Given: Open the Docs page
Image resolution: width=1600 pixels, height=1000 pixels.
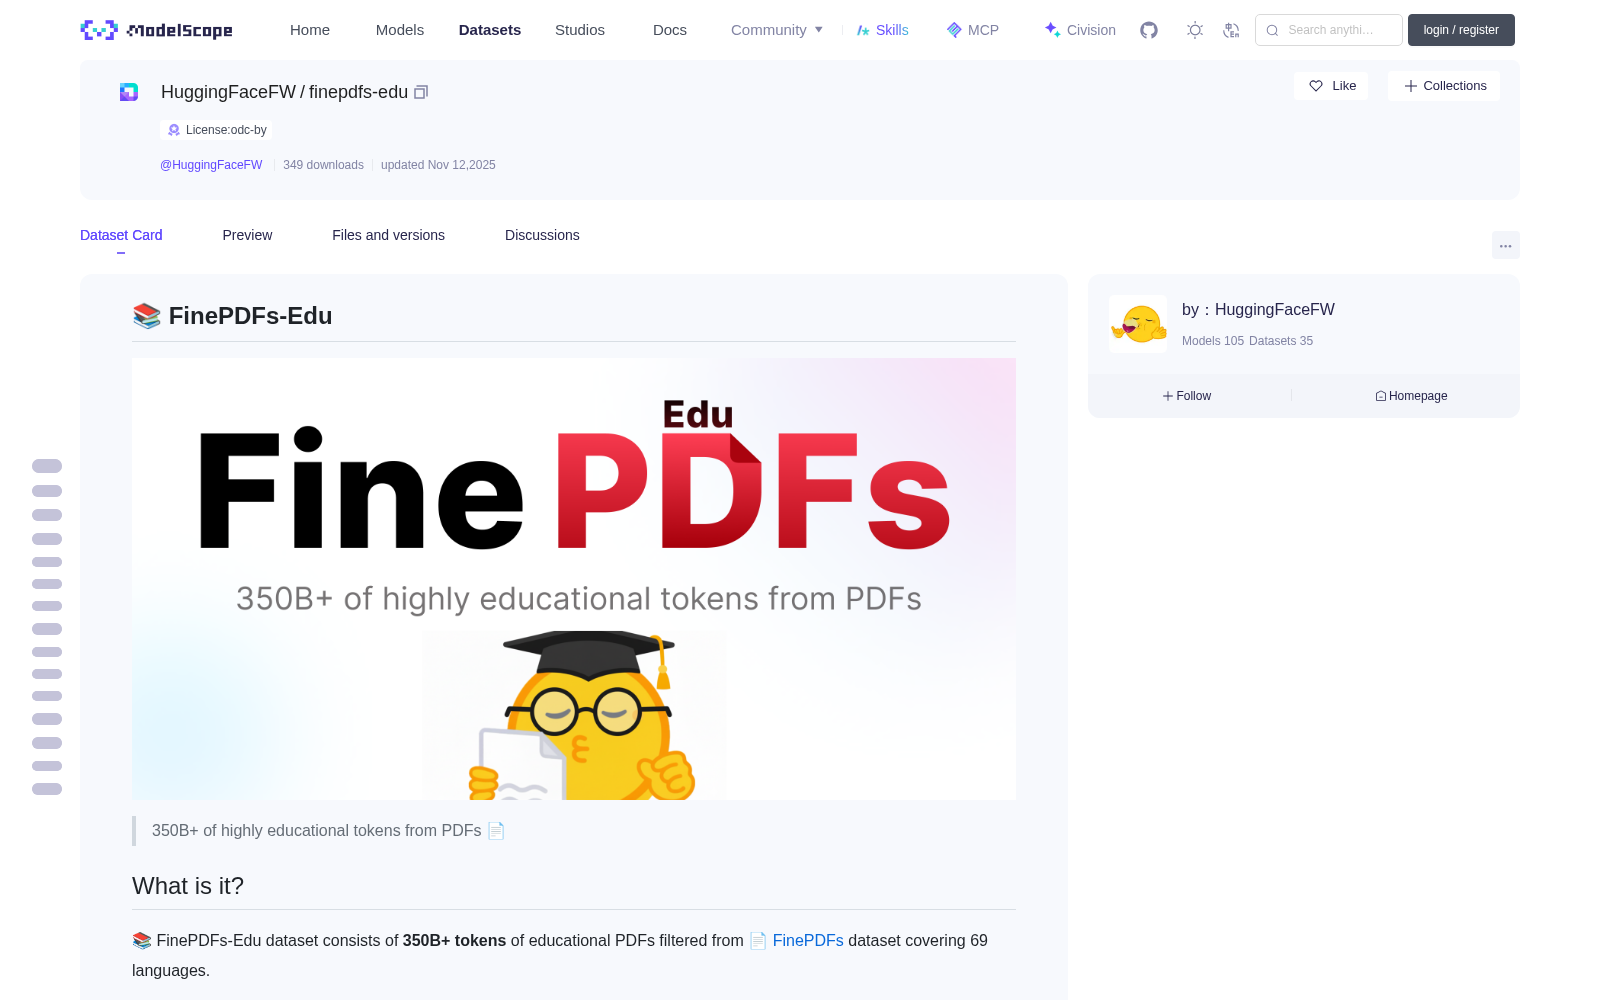Looking at the screenshot, I should pyautogui.click(x=670, y=30).
